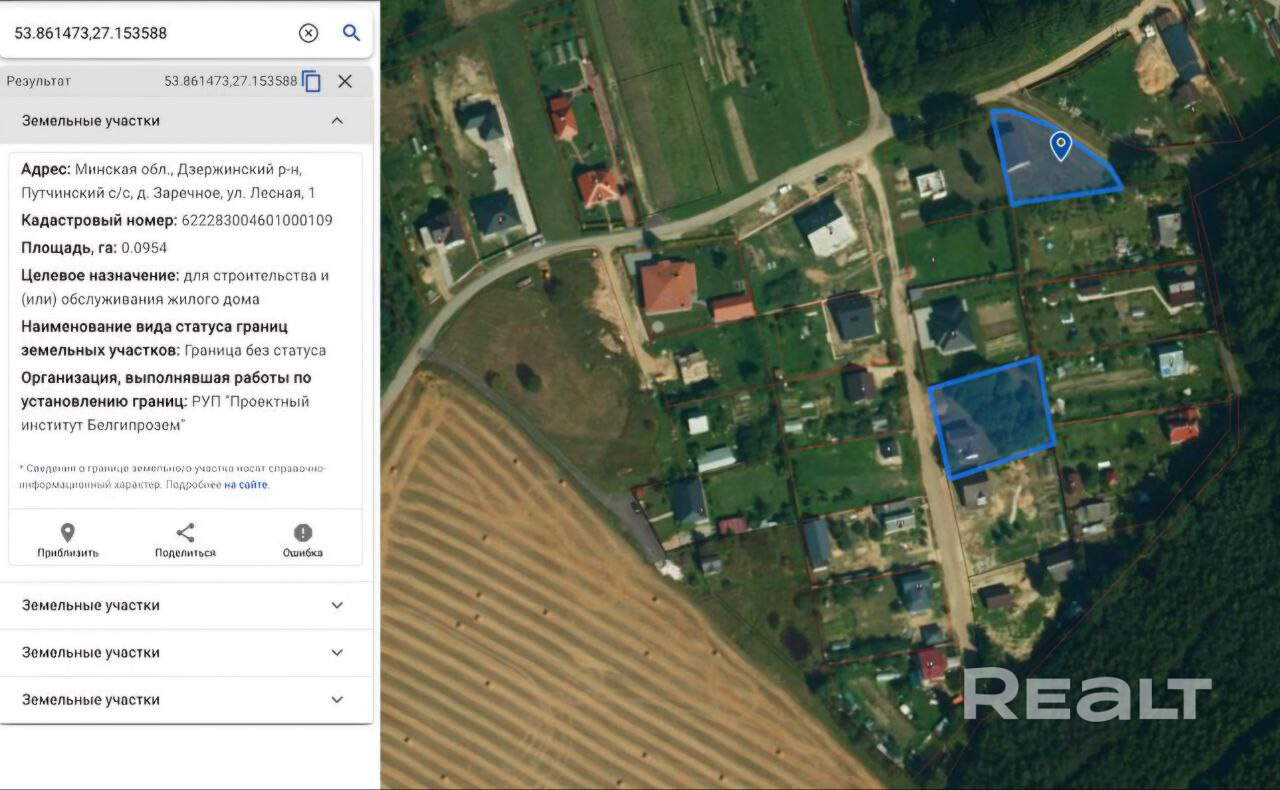Clear the coordinates search field
1280x790 pixels.
click(309, 33)
